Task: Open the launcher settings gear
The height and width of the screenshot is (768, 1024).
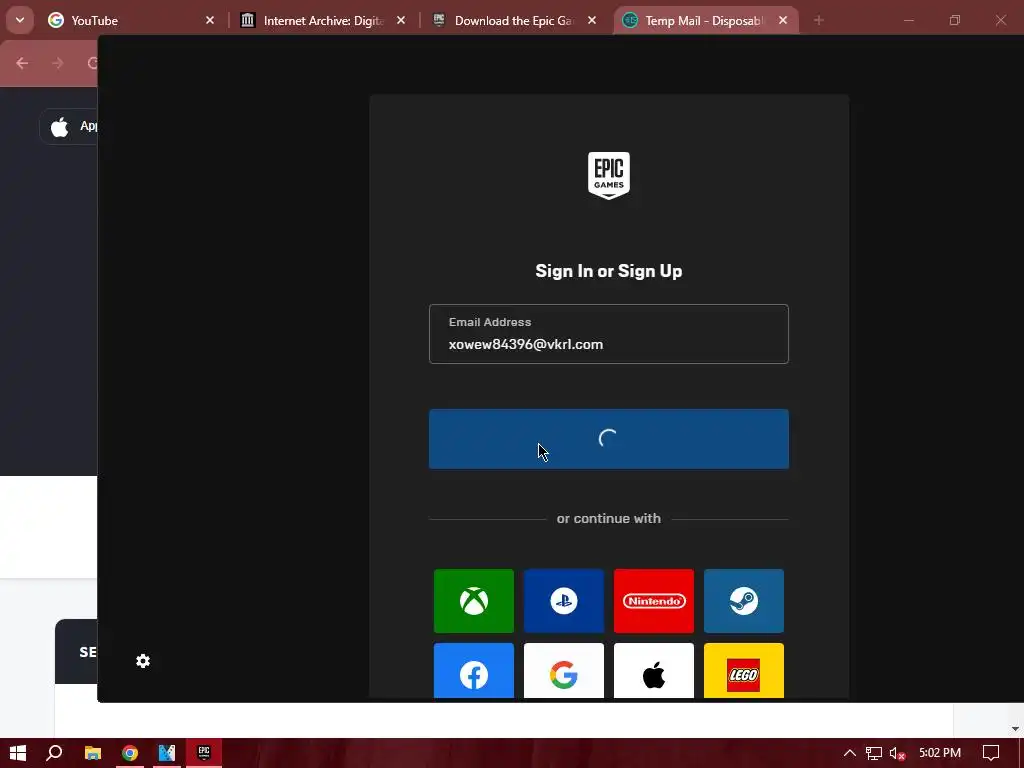Action: [x=143, y=661]
